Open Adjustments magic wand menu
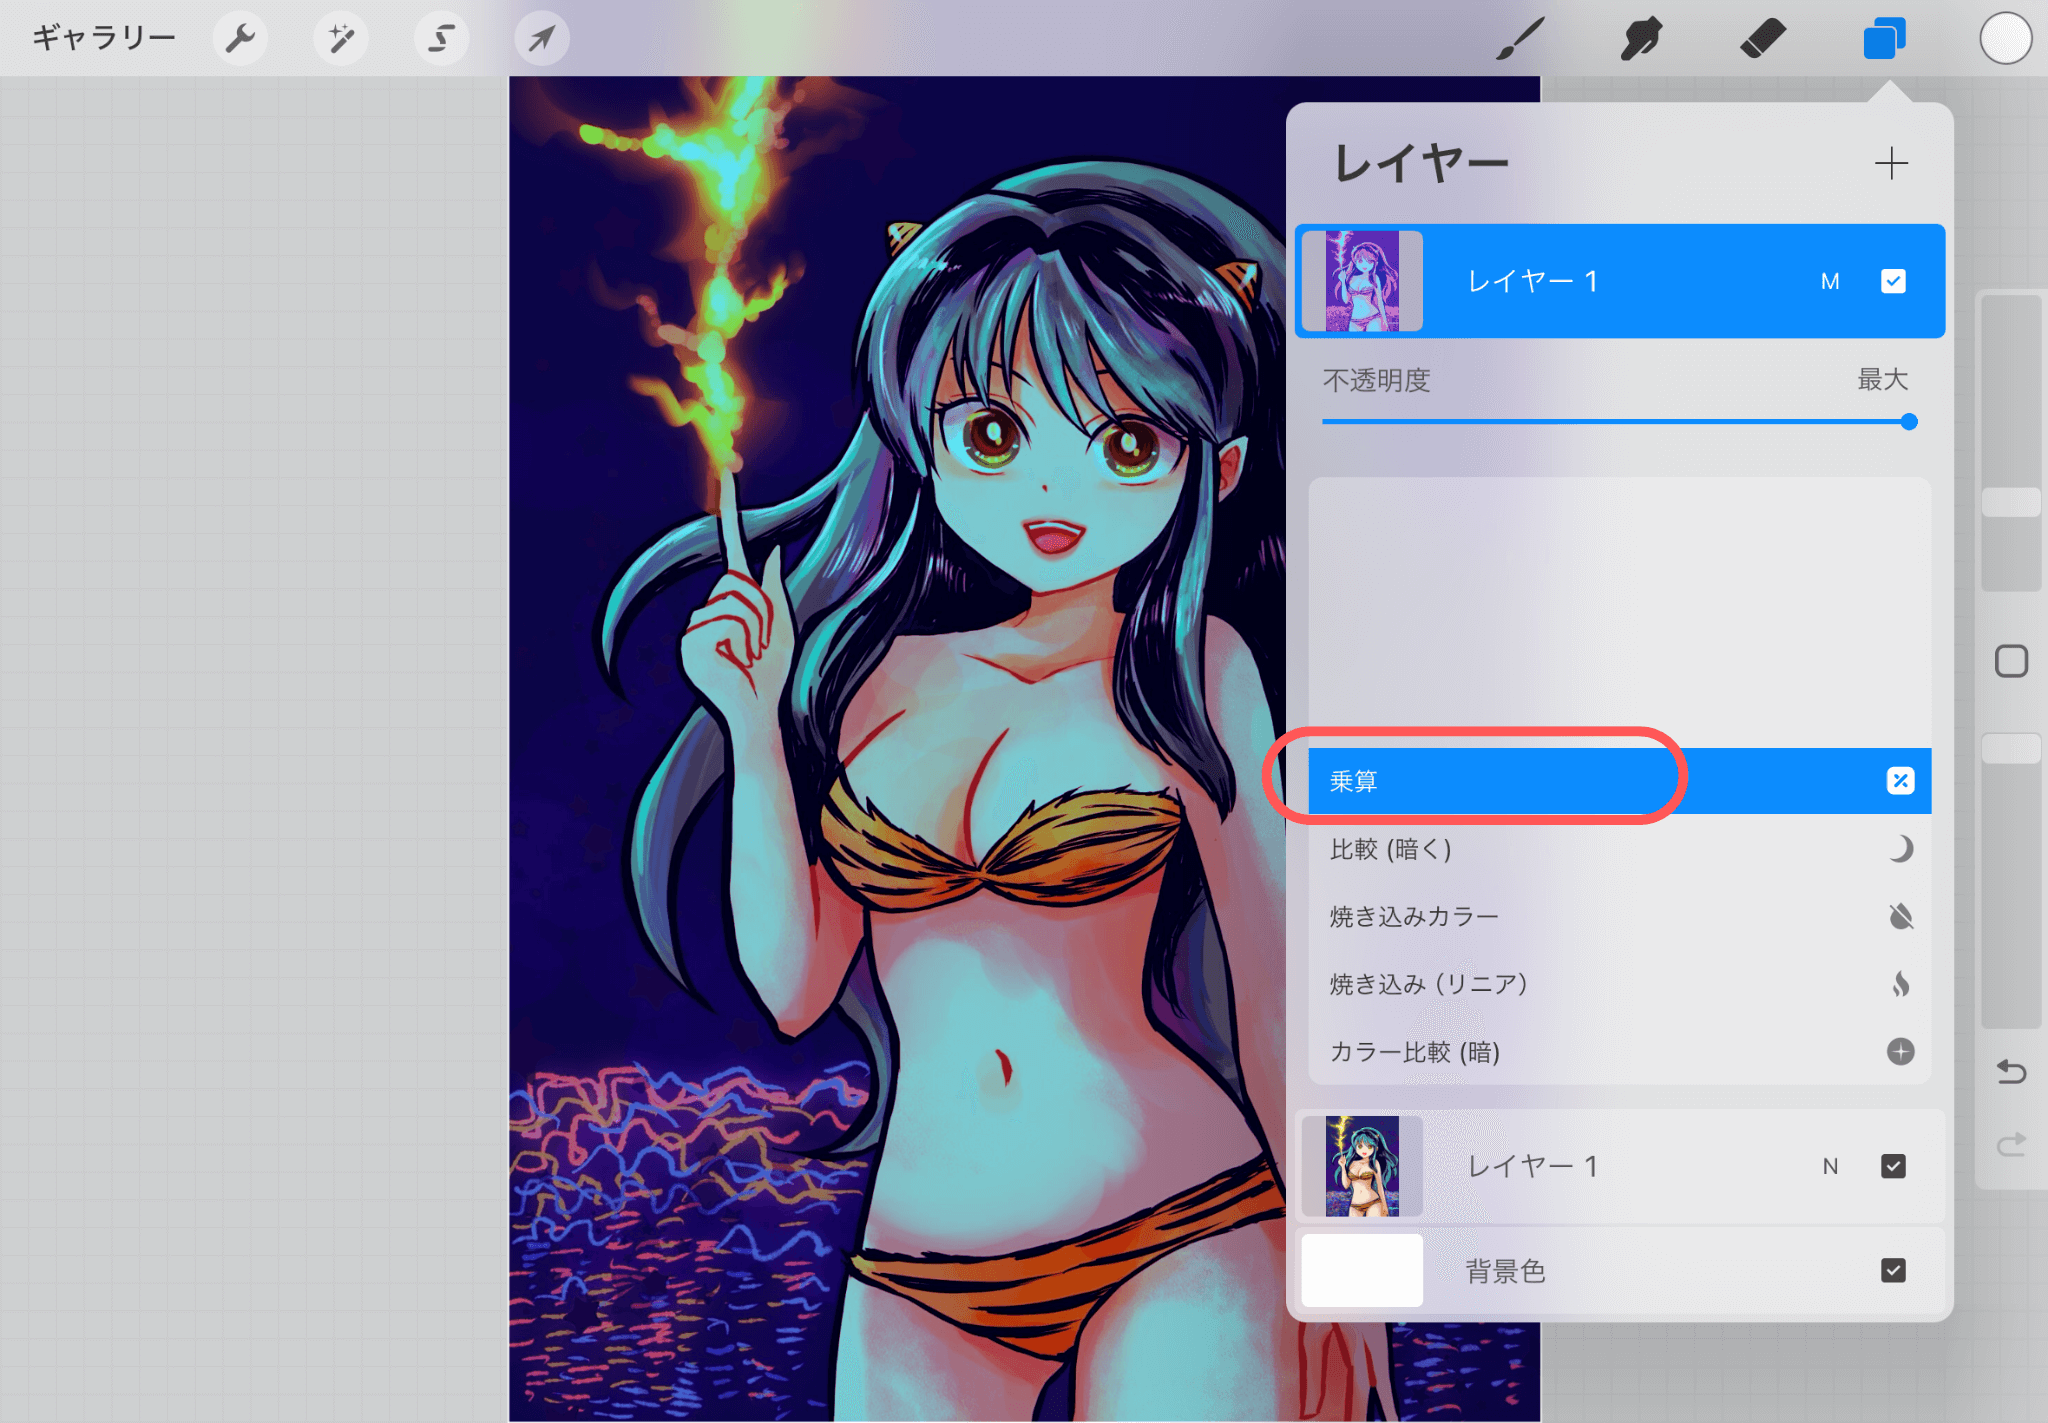This screenshot has height=1423, width=2048. tap(341, 39)
